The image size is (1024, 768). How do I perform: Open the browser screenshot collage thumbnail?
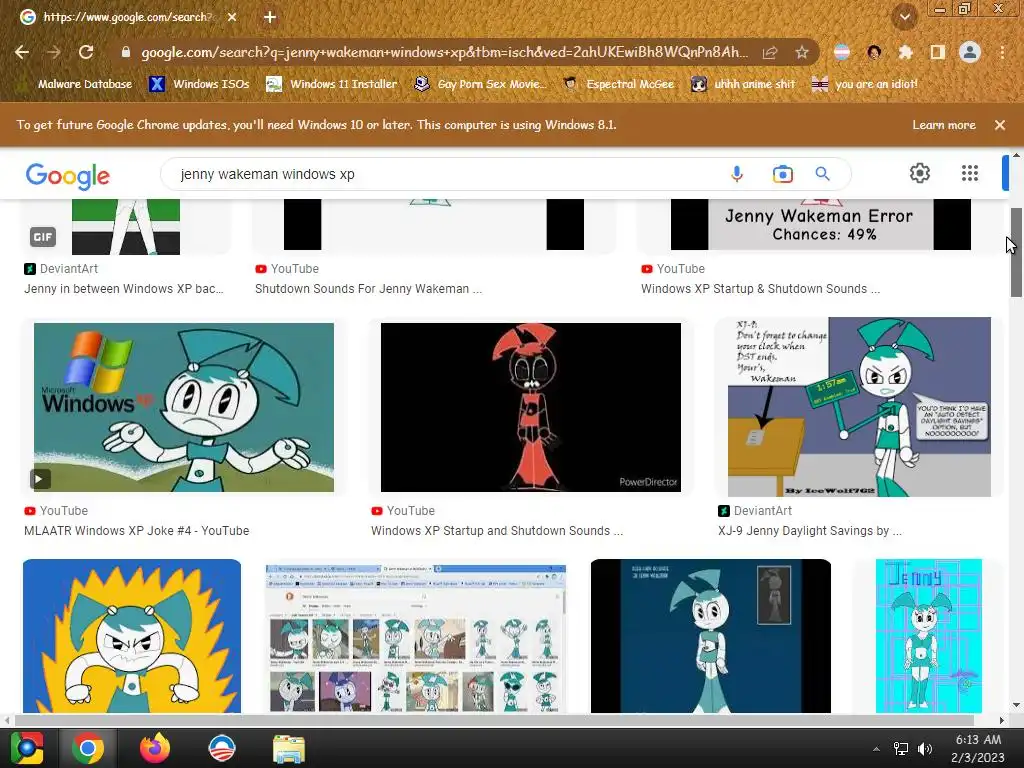pos(416,638)
